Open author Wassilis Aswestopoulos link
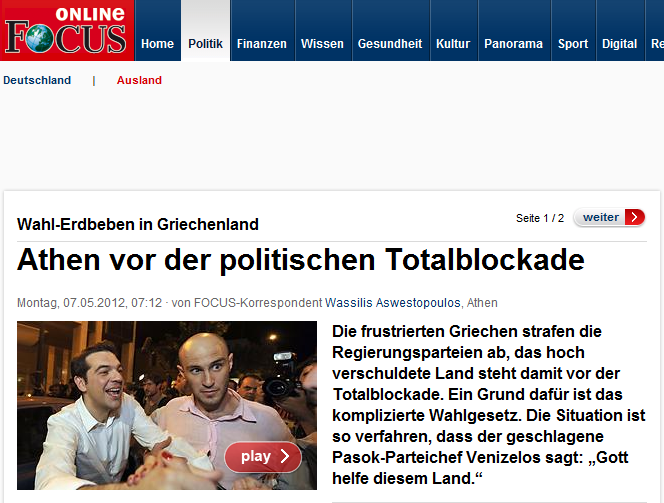Image resolution: width=664 pixels, height=503 pixels. pyautogui.click(x=393, y=303)
